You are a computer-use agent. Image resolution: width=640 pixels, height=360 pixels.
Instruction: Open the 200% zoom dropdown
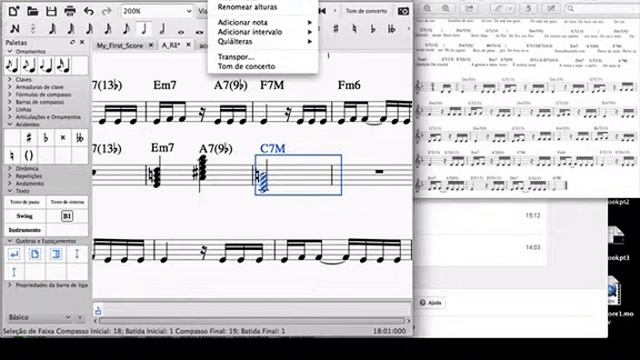(157, 11)
